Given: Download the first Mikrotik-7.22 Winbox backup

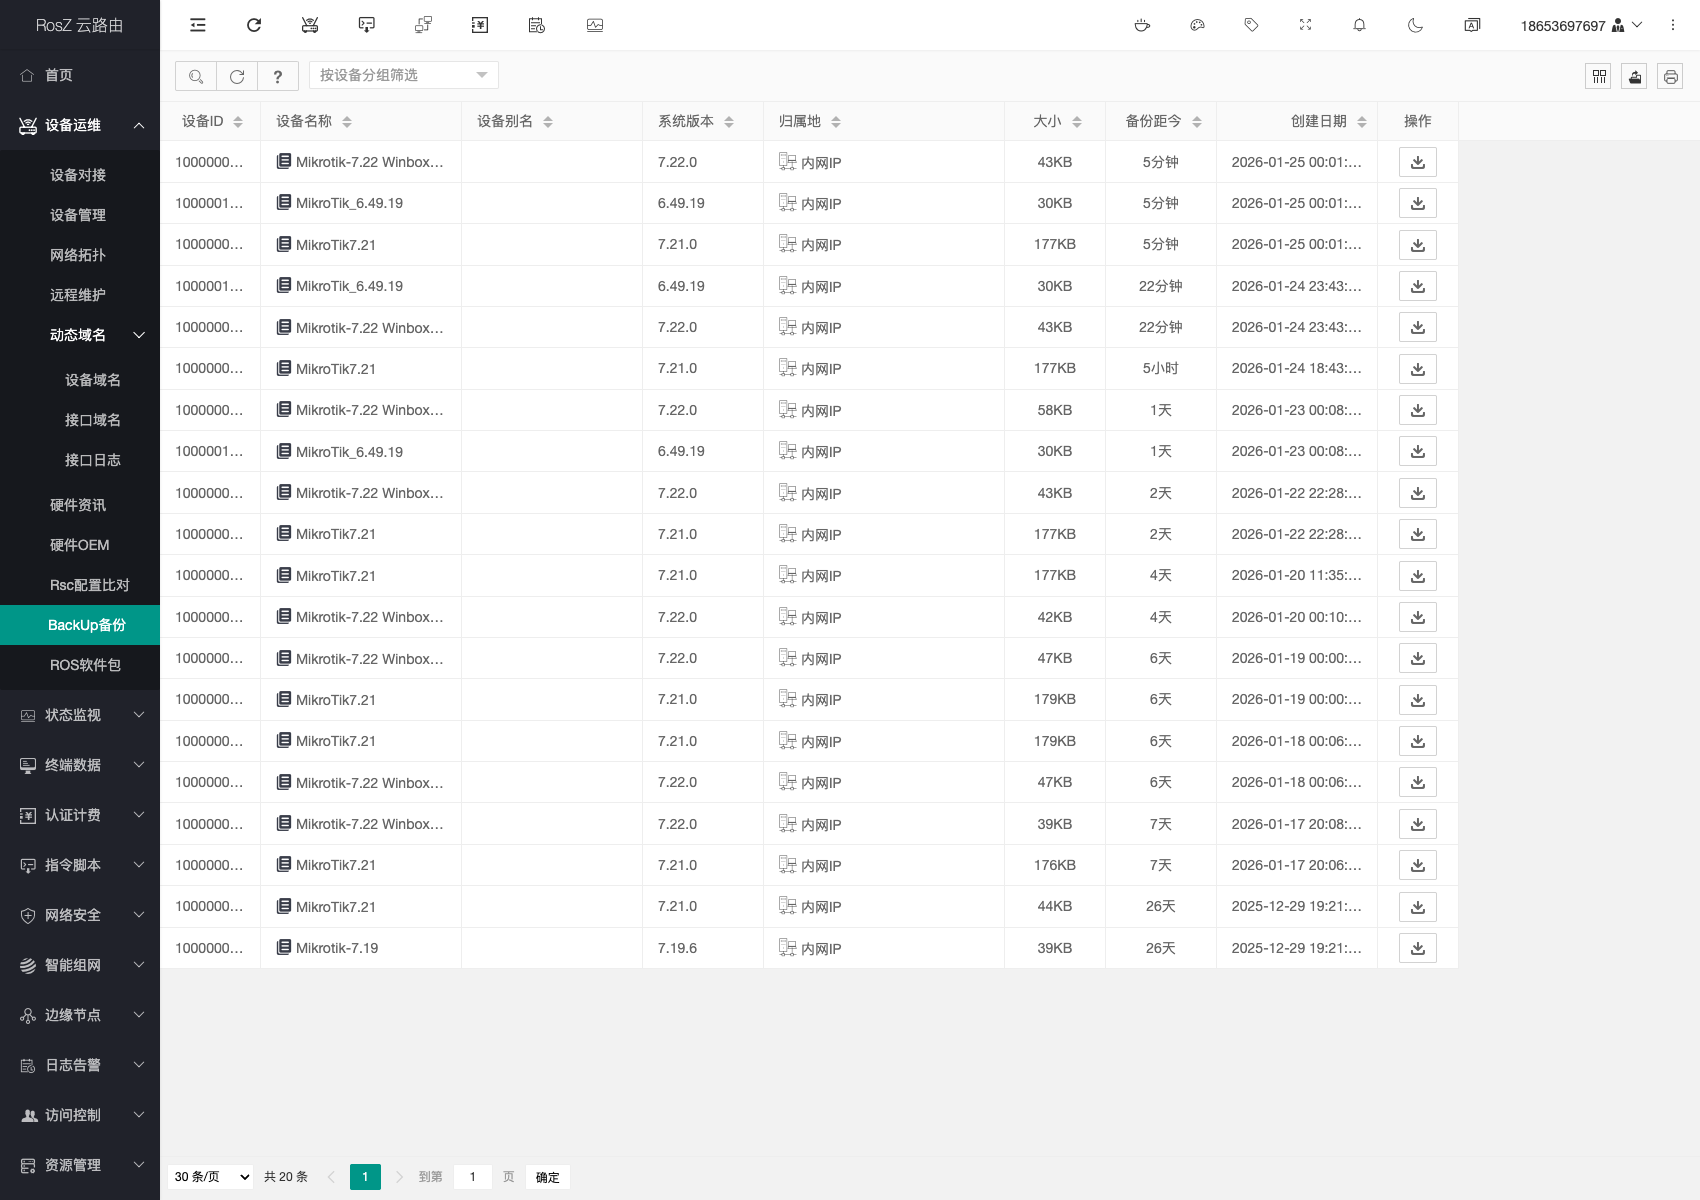Looking at the screenshot, I should tap(1417, 162).
